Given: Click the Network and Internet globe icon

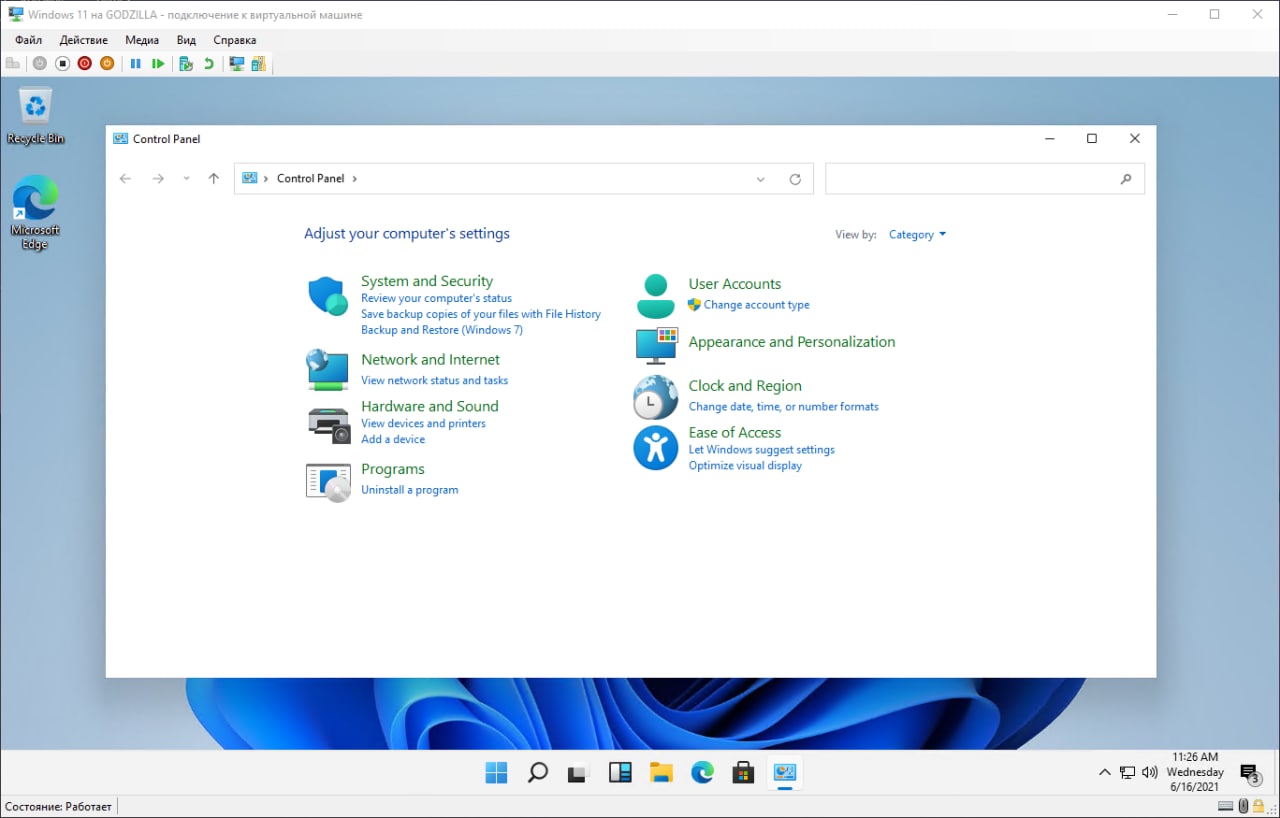Looking at the screenshot, I should click(x=327, y=369).
